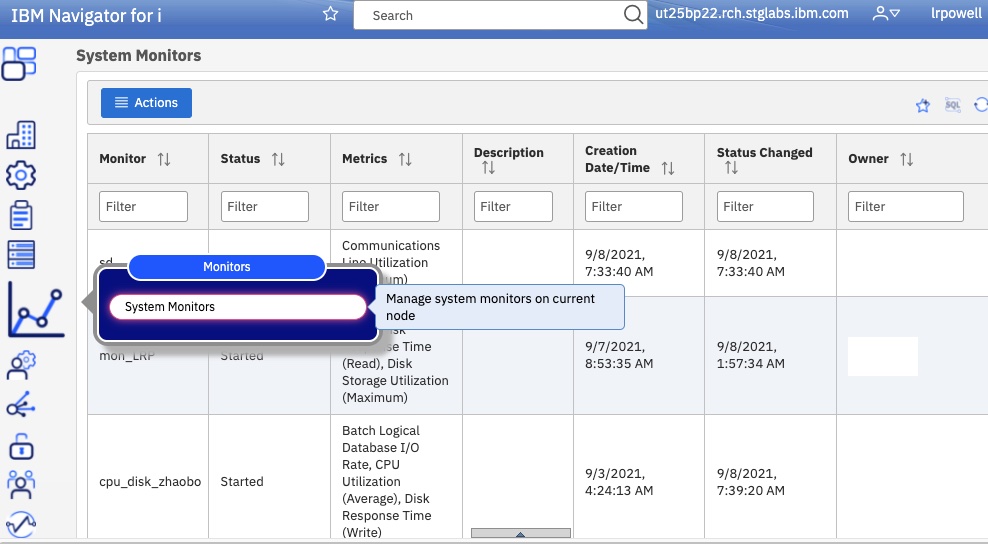Sort by Status column arrows
This screenshot has width=988, height=544.
(x=278, y=159)
